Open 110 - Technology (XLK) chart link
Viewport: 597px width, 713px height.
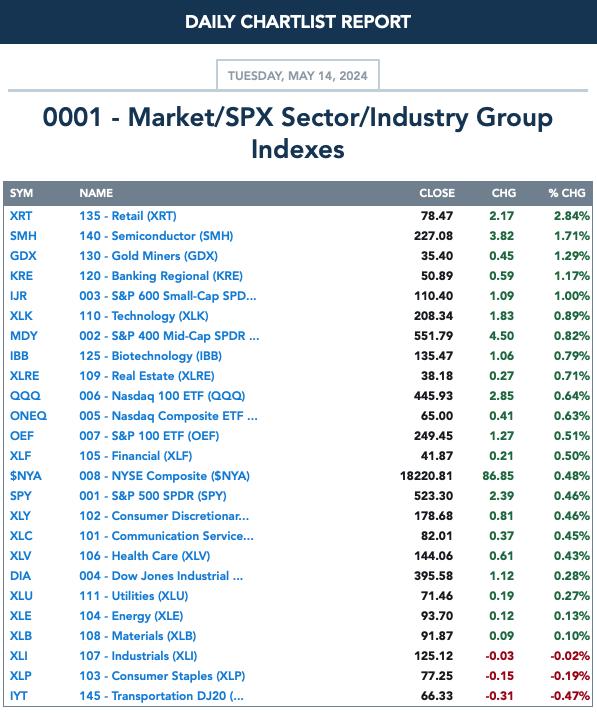click(x=144, y=316)
